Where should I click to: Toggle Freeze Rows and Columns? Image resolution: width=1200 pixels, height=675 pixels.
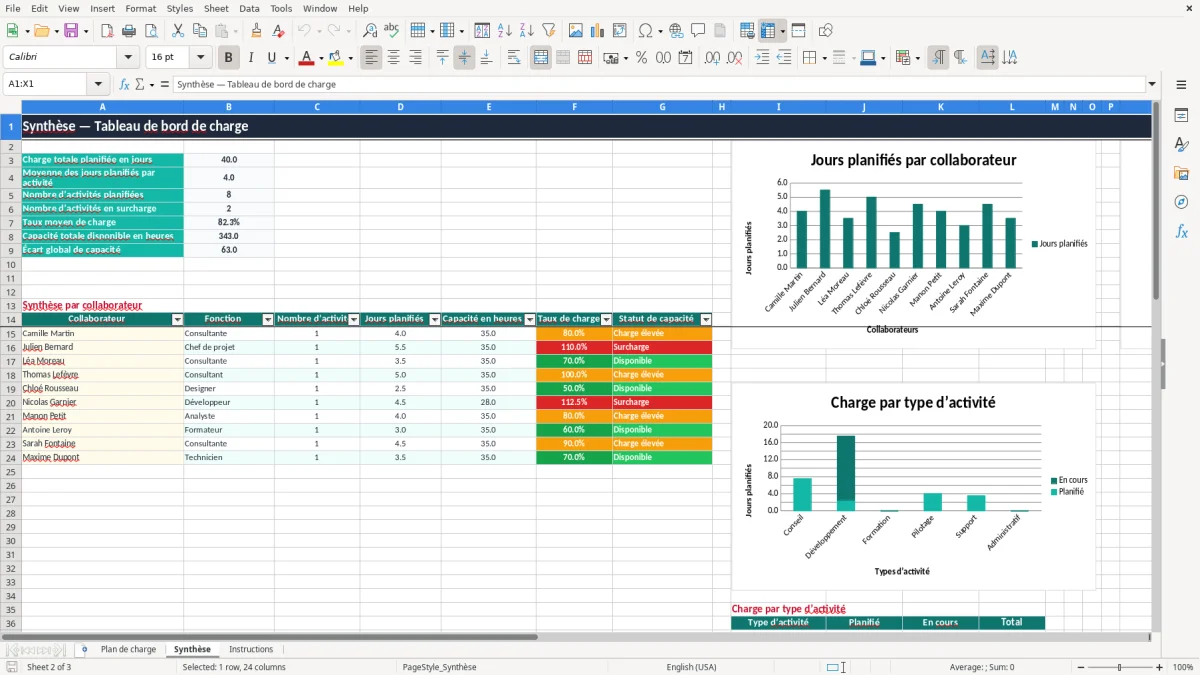tap(768, 31)
